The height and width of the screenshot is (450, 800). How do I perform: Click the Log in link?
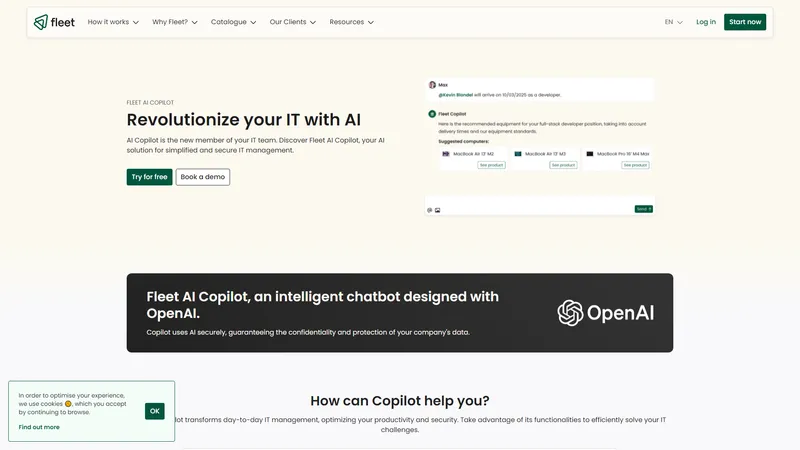tap(706, 22)
